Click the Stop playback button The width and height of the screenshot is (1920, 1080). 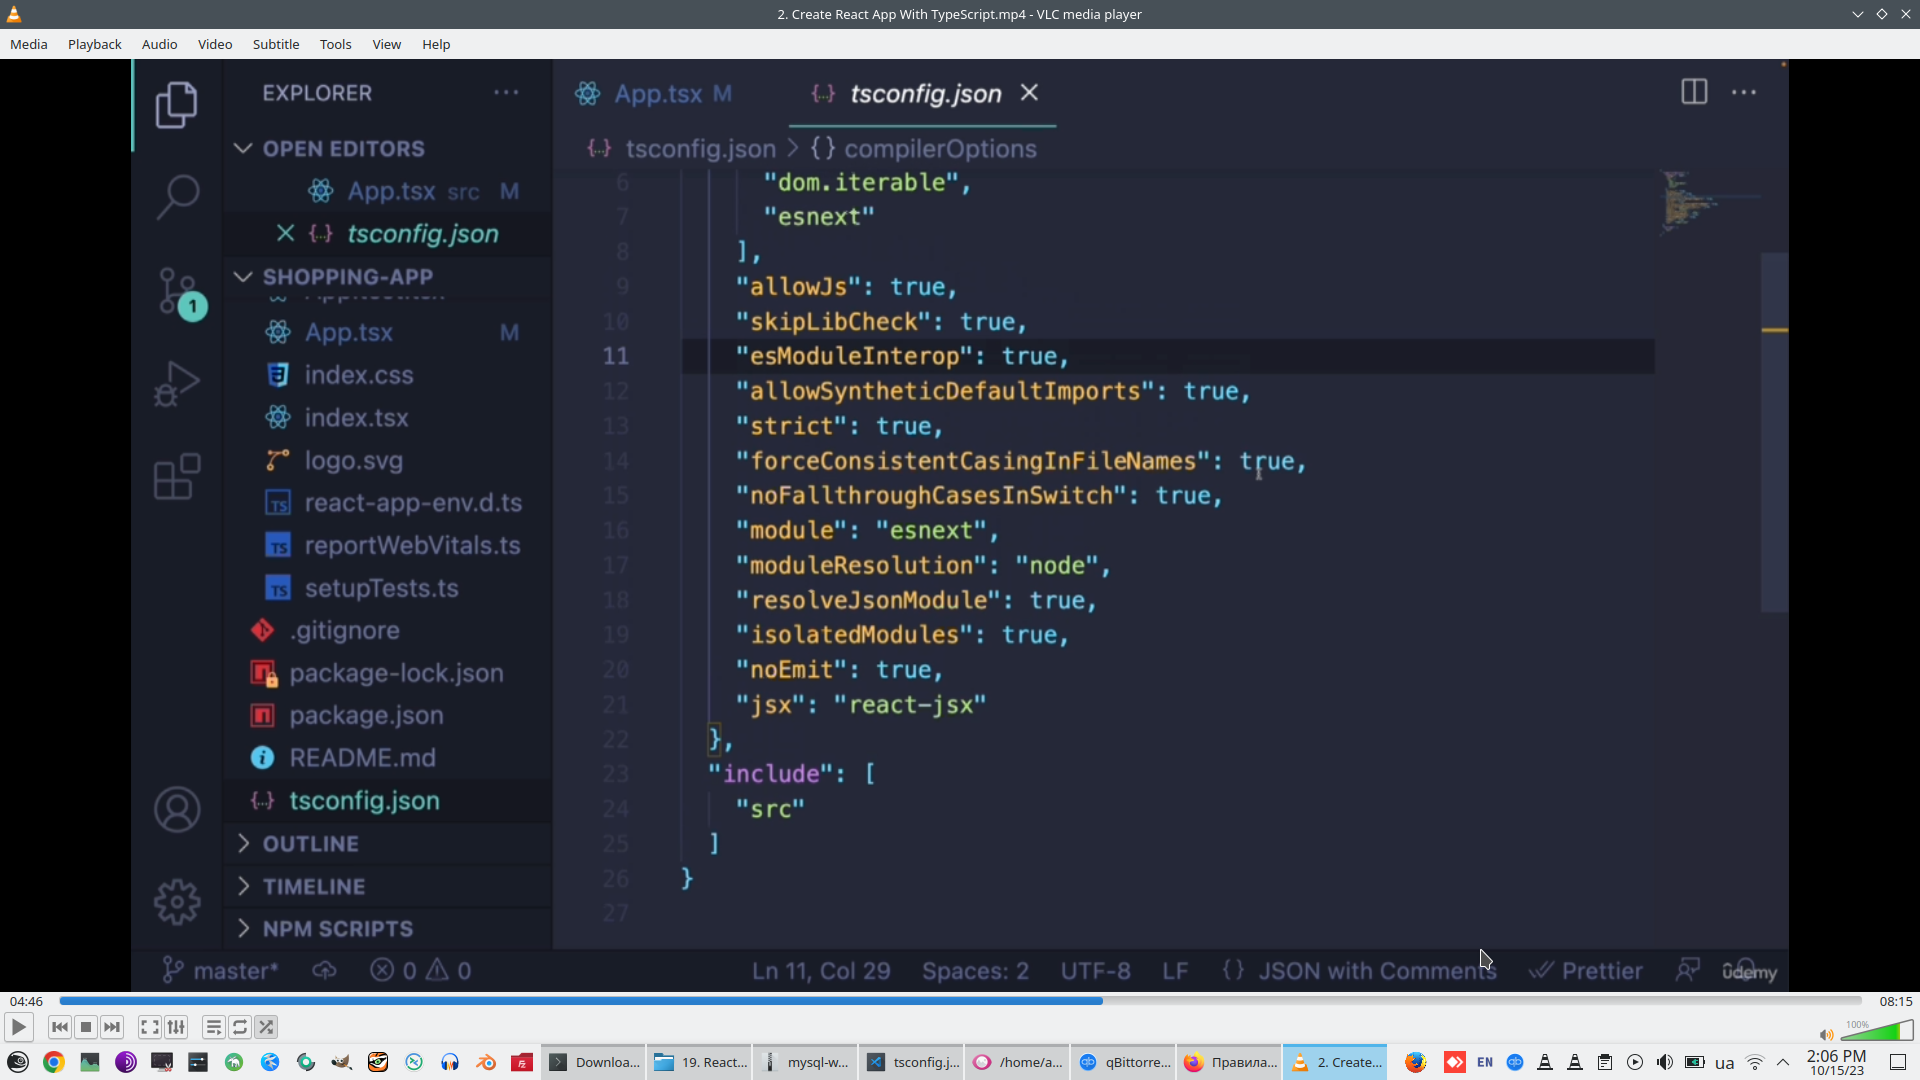(x=86, y=1027)
